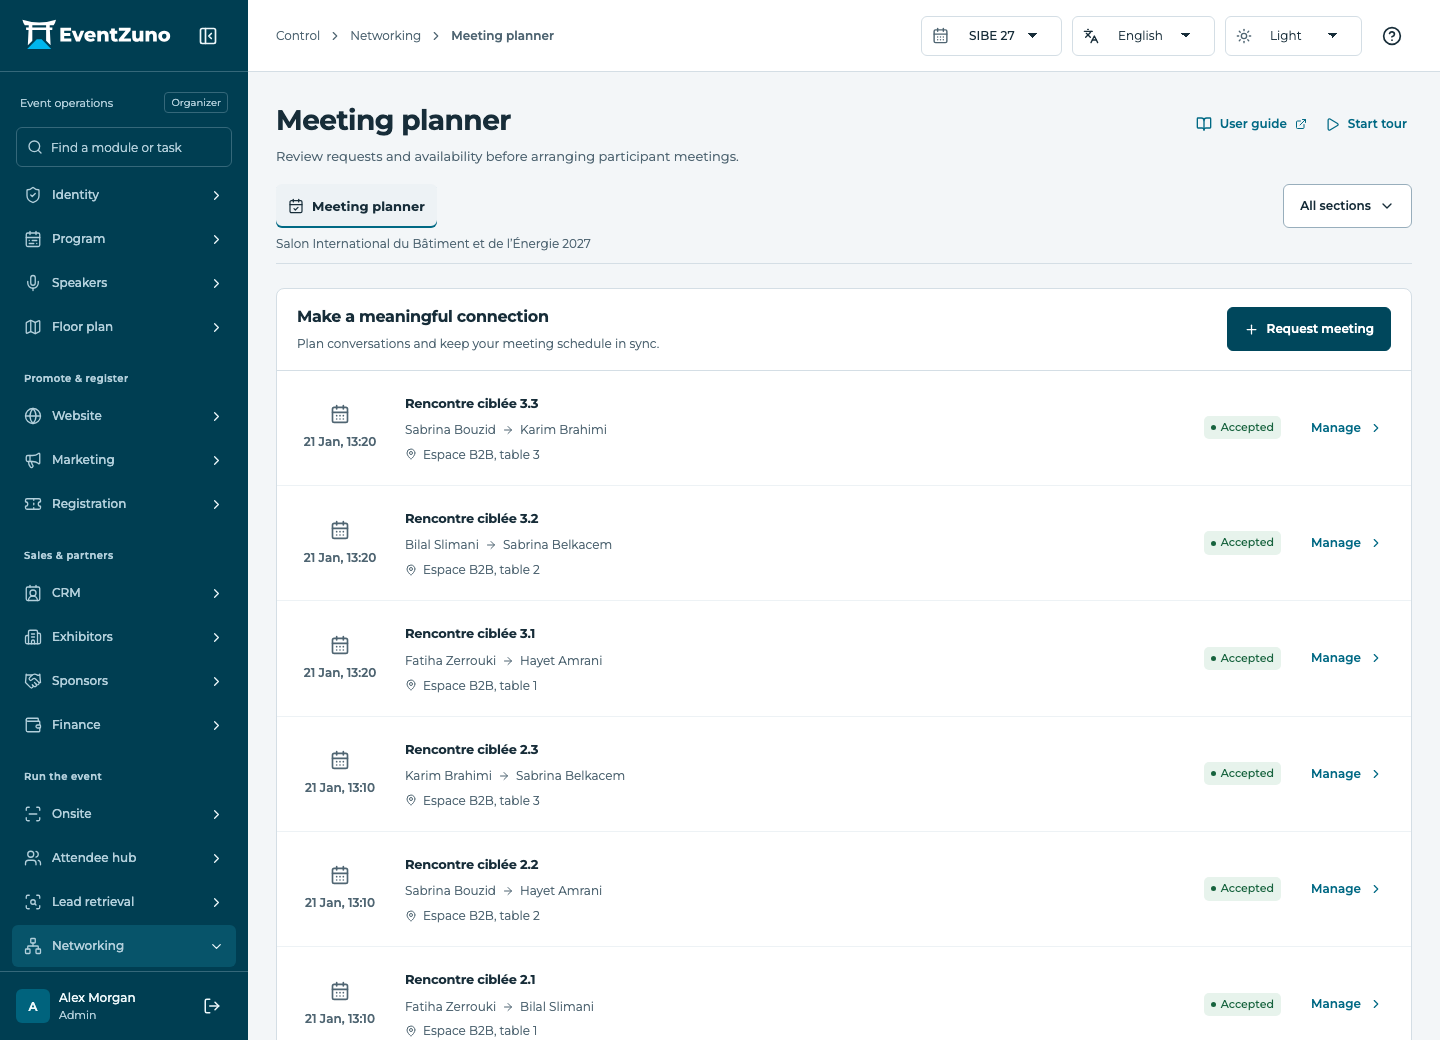Click the logout icon beside Alex Morgan
The height and width of the screenshot is (1040, 1440).
pos(212,1006)
